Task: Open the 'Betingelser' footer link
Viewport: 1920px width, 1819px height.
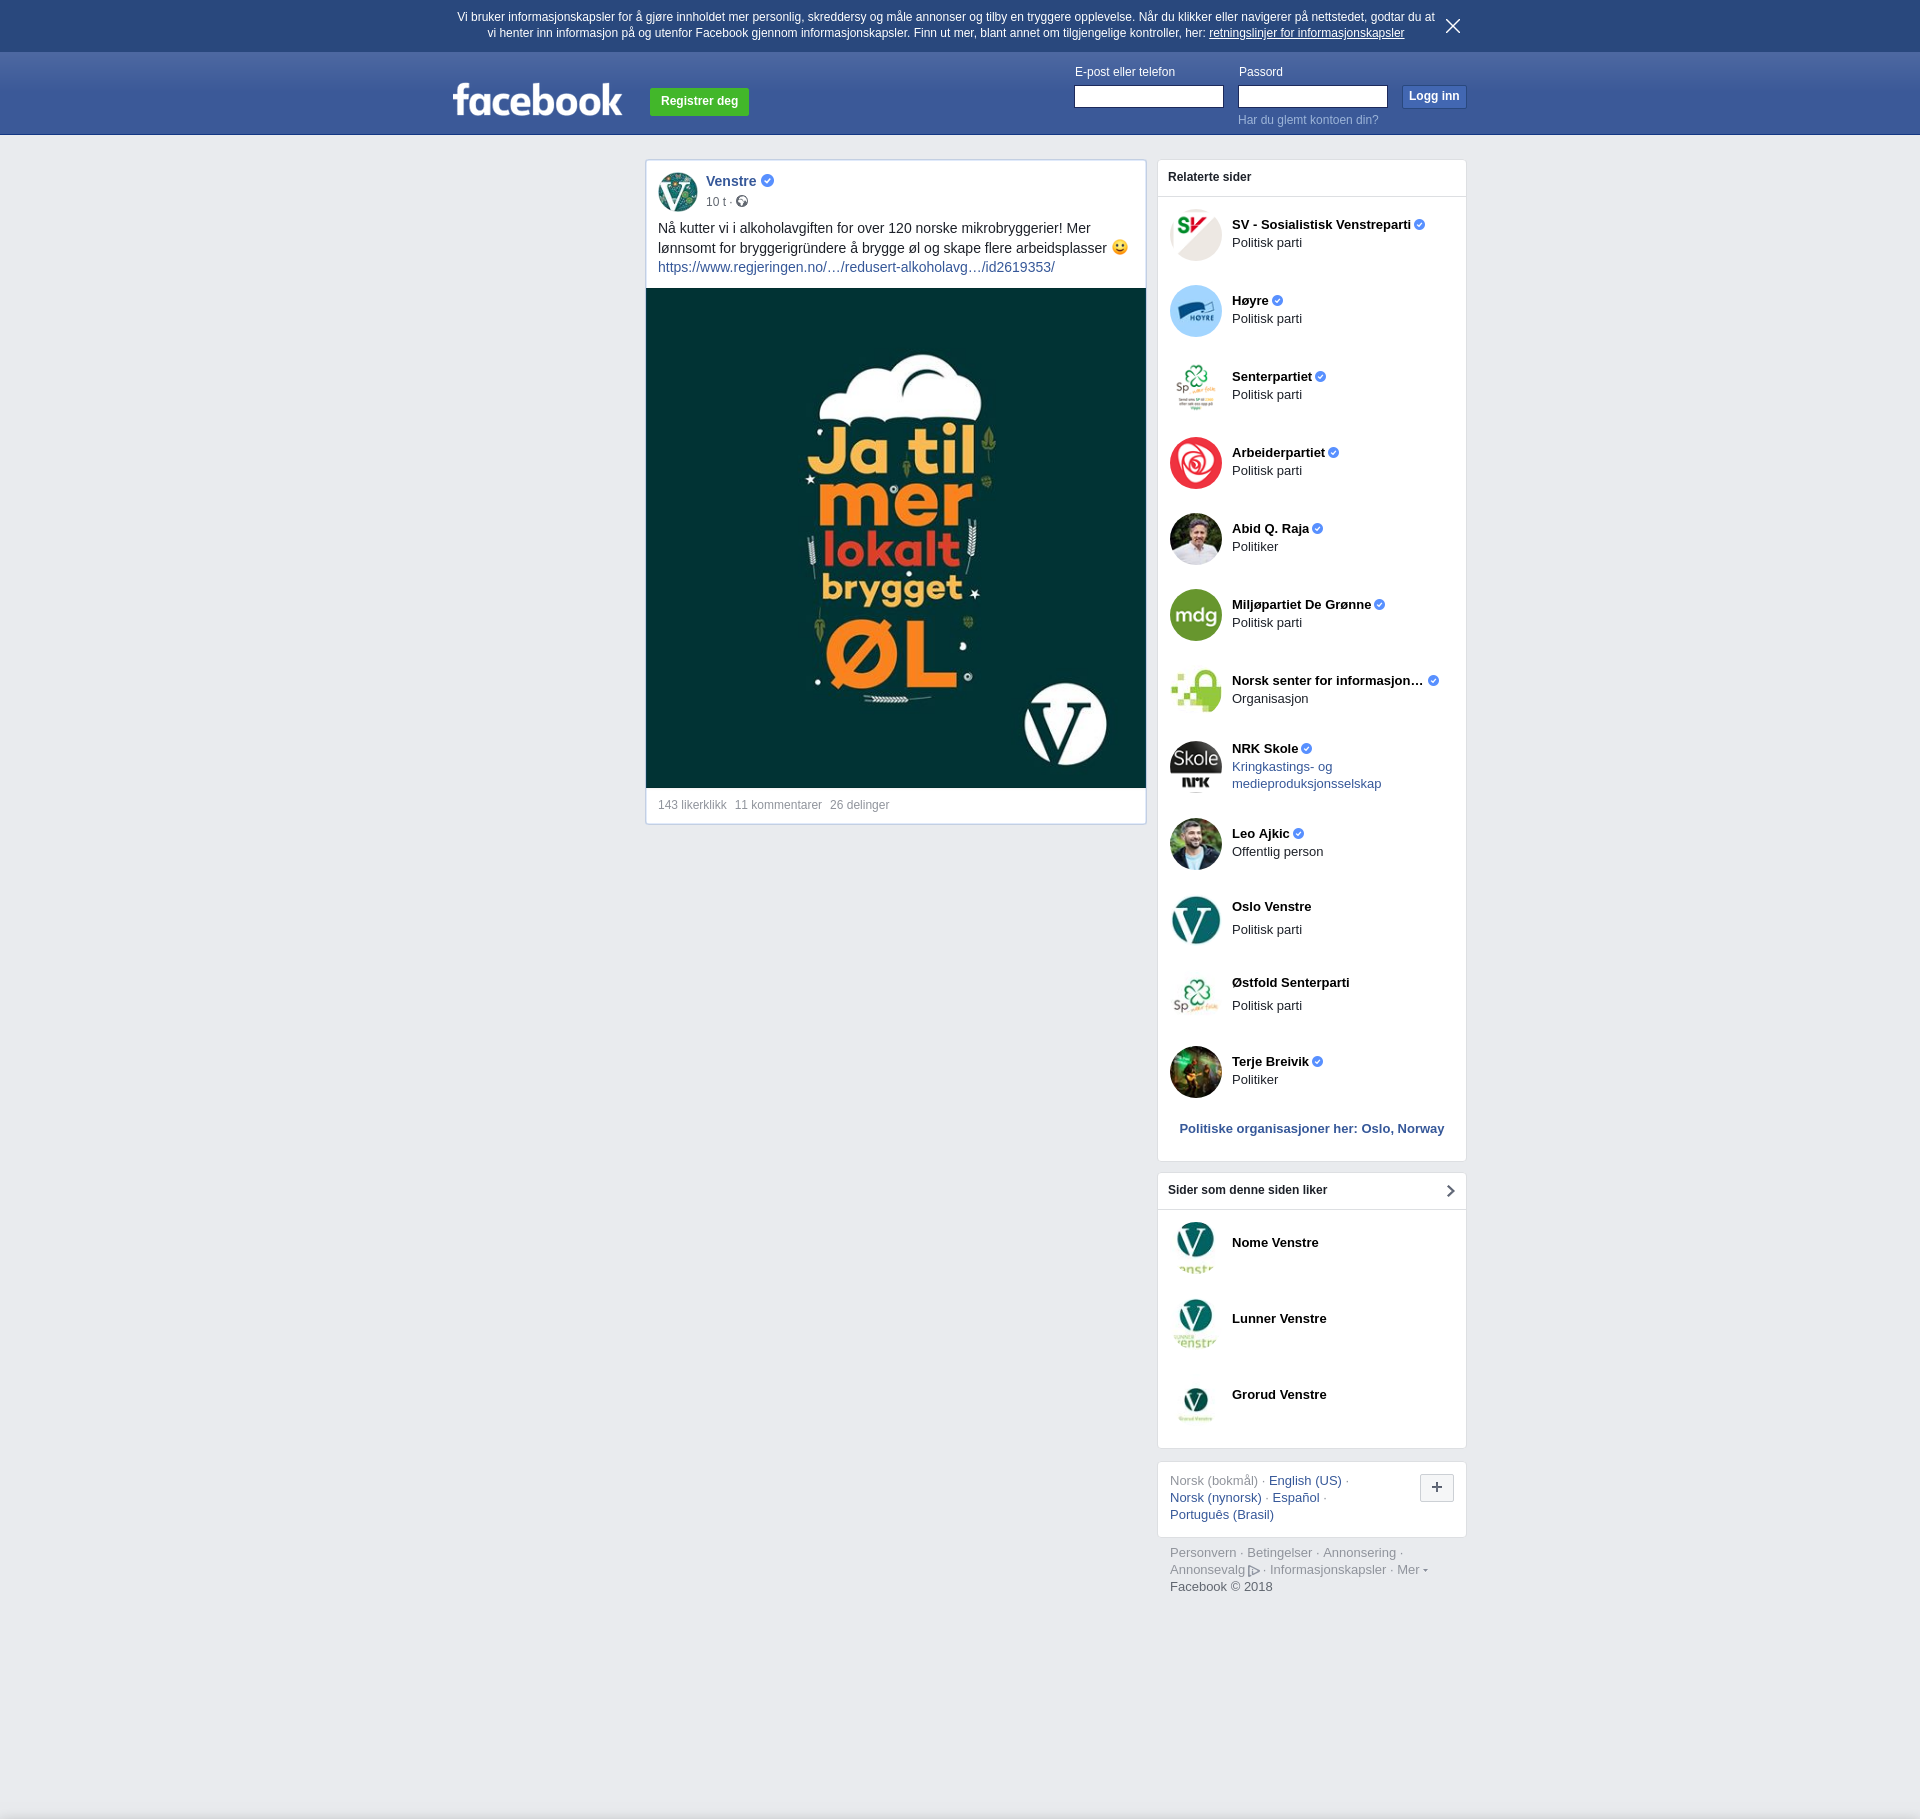Action: [1279, 1553]
